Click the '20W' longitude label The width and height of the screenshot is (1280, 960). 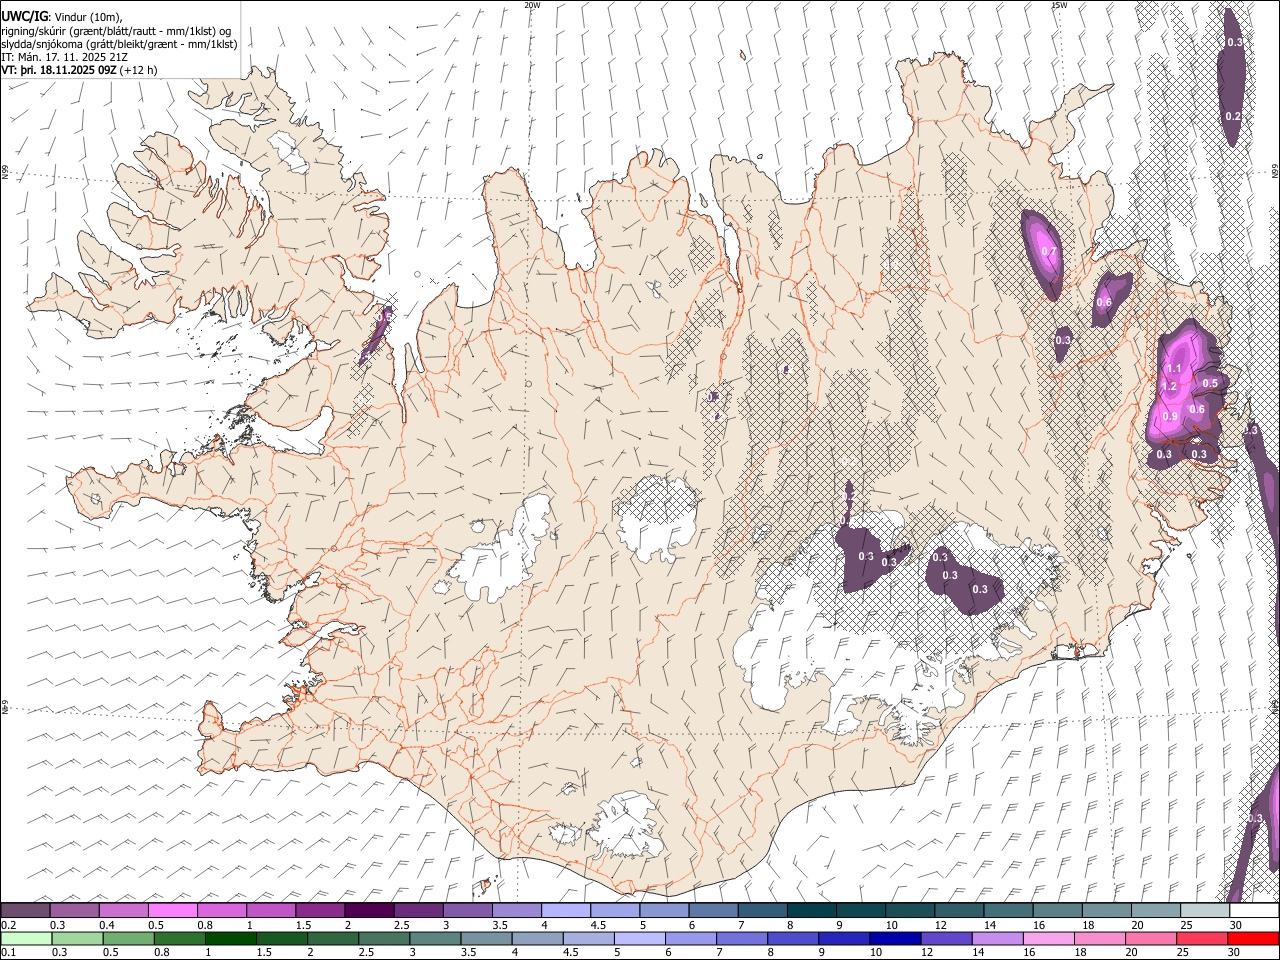coord(532,5)
